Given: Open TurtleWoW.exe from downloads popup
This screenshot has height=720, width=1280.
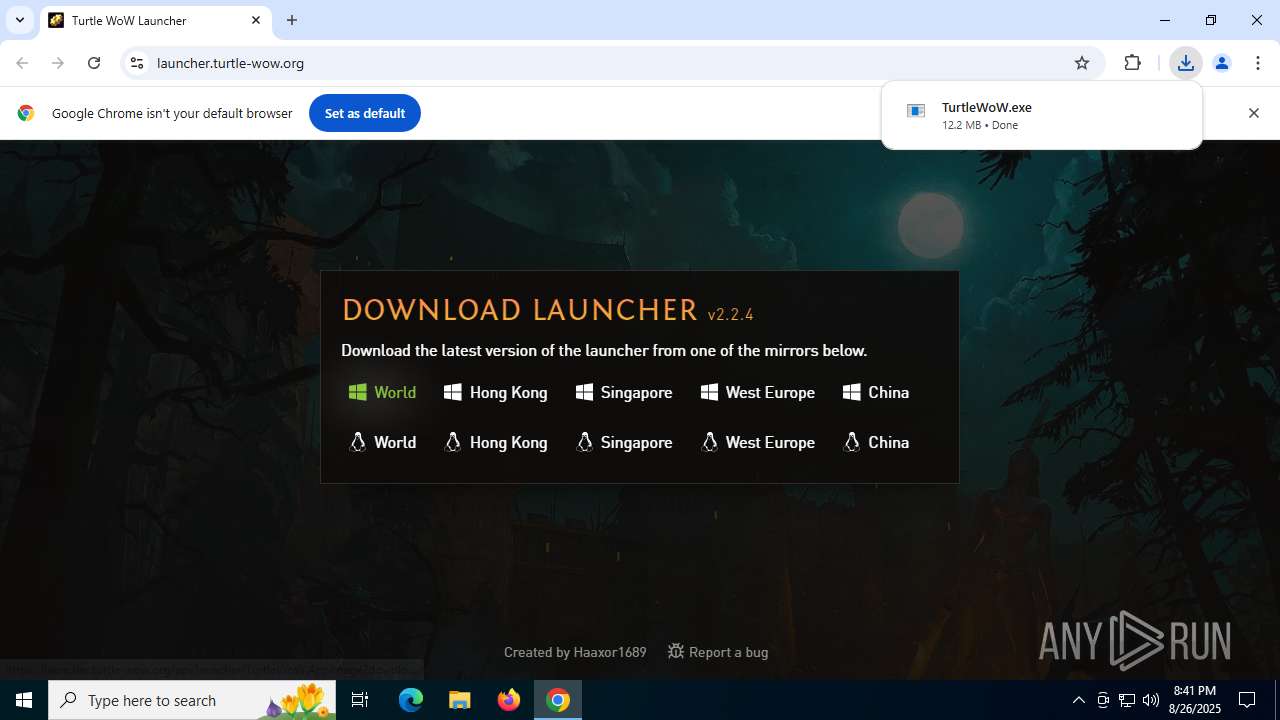Looking at the screenshot, I should 1041,115.
